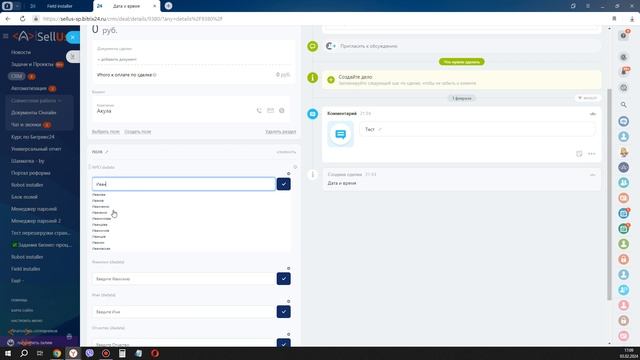Open Calculator from the taskbar
Screen dimensions: 640x360
click(122, 353)
